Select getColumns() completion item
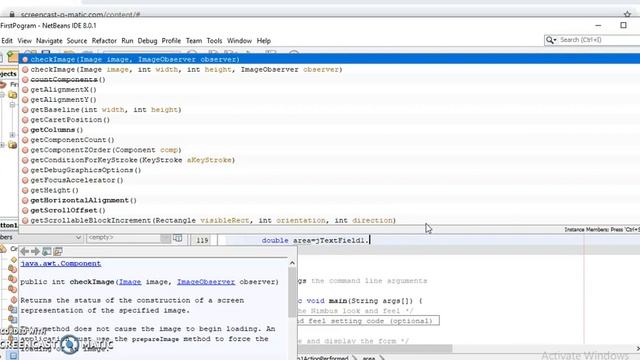 329,130
